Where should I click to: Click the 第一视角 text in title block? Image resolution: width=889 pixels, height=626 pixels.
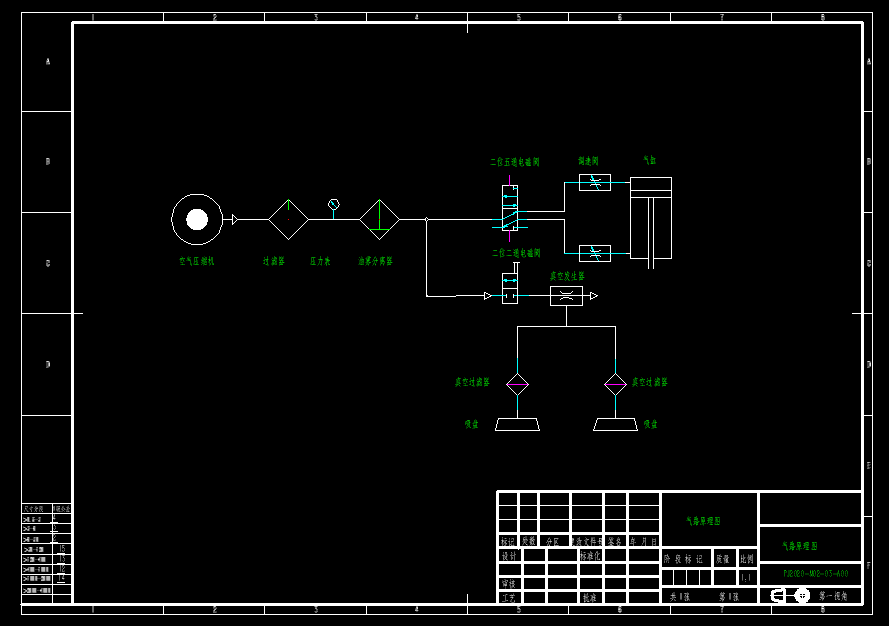tap(833, 596)
